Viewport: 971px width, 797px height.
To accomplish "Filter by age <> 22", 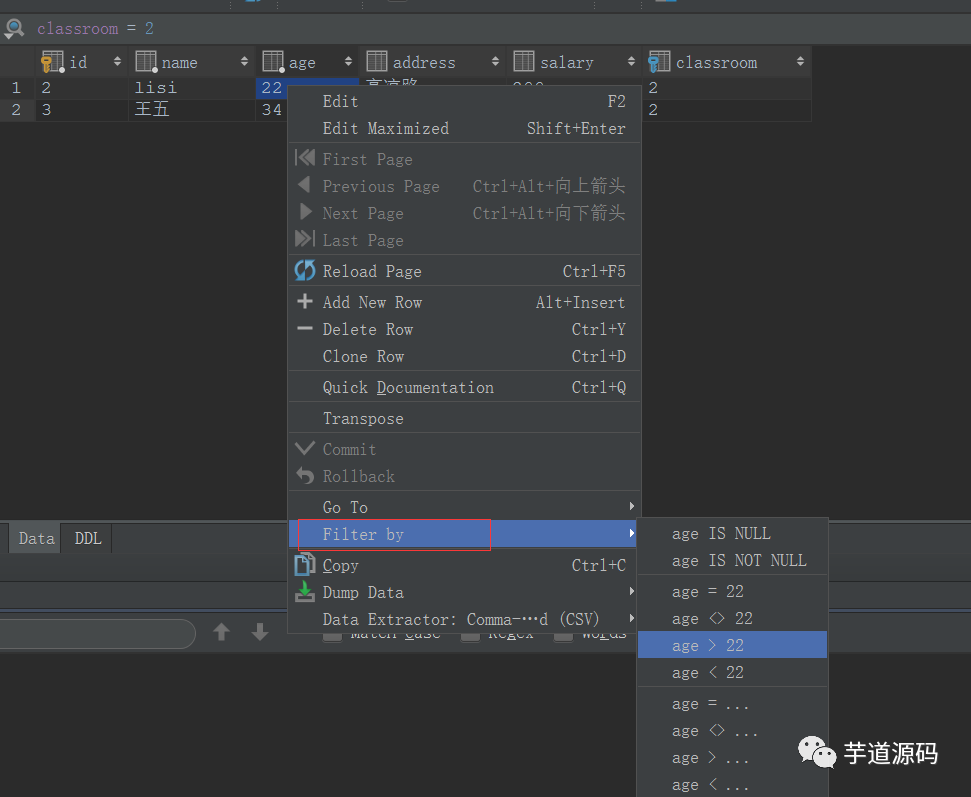I will [x=733, y=618].
